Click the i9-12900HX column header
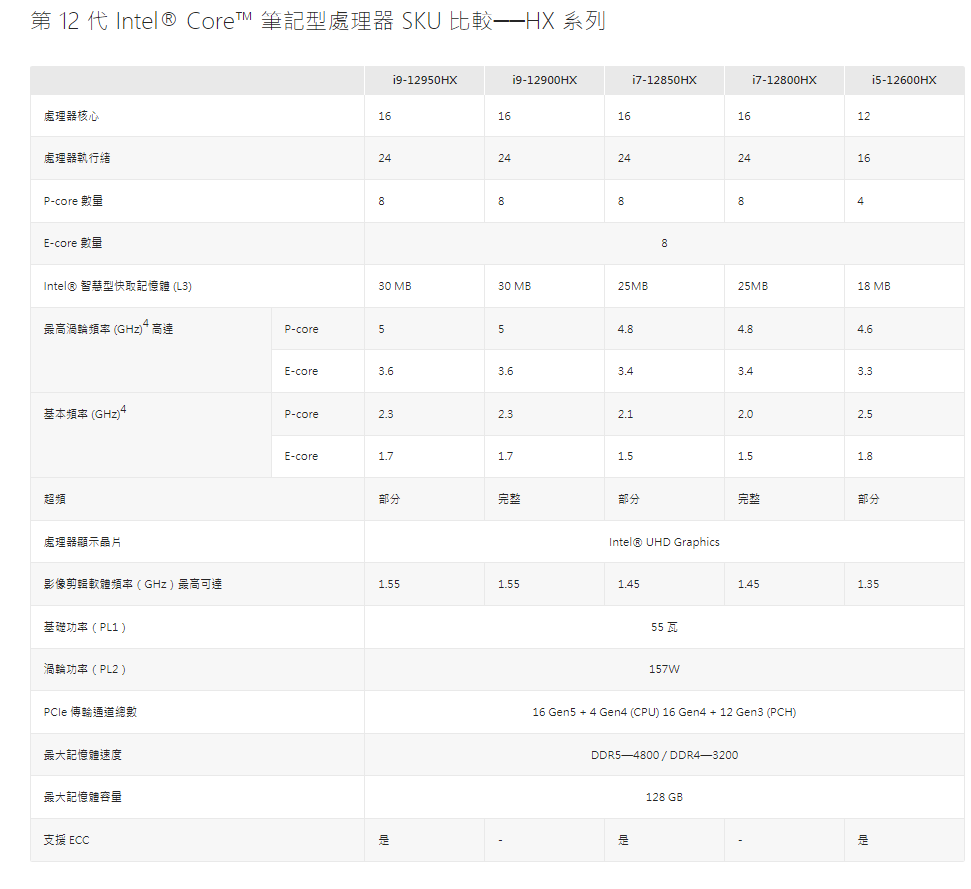 click(x=544, y=80)
